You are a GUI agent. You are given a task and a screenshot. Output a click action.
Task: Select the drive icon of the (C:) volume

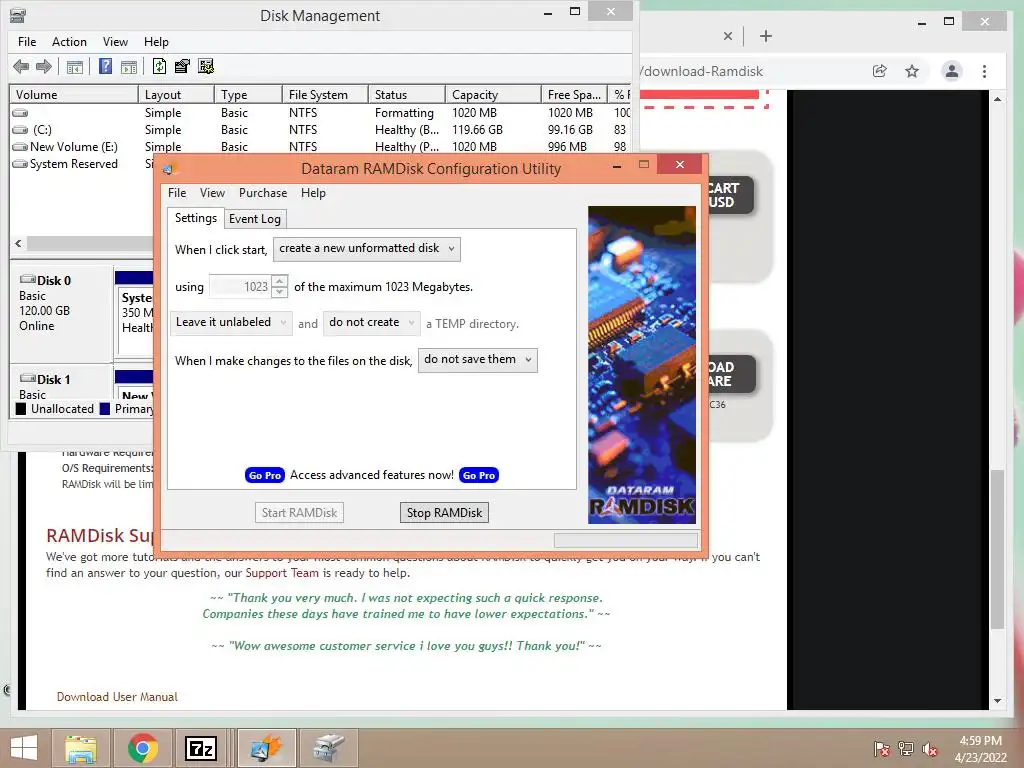point(20,130)
